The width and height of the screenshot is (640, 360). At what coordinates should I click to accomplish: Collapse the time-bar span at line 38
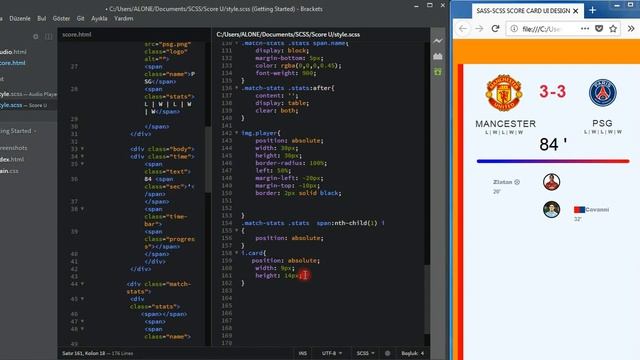point(82,209)
